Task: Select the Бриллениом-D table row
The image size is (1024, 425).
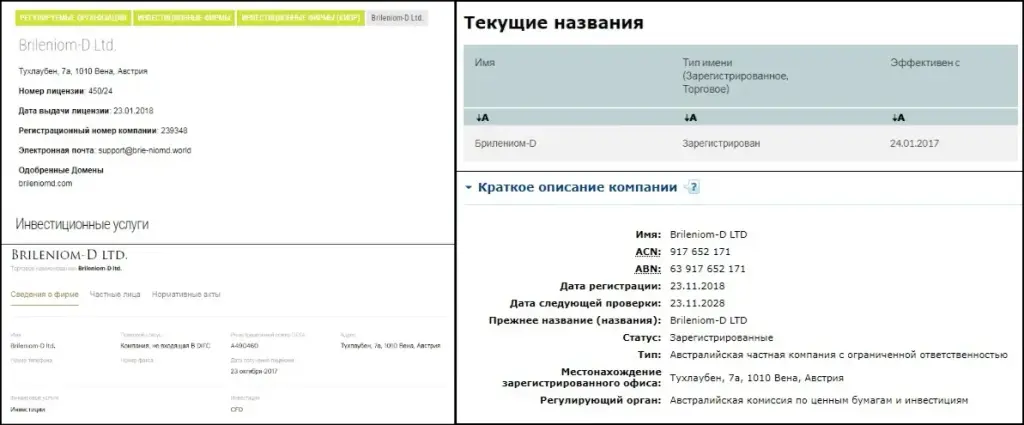Action: point(741,144)
